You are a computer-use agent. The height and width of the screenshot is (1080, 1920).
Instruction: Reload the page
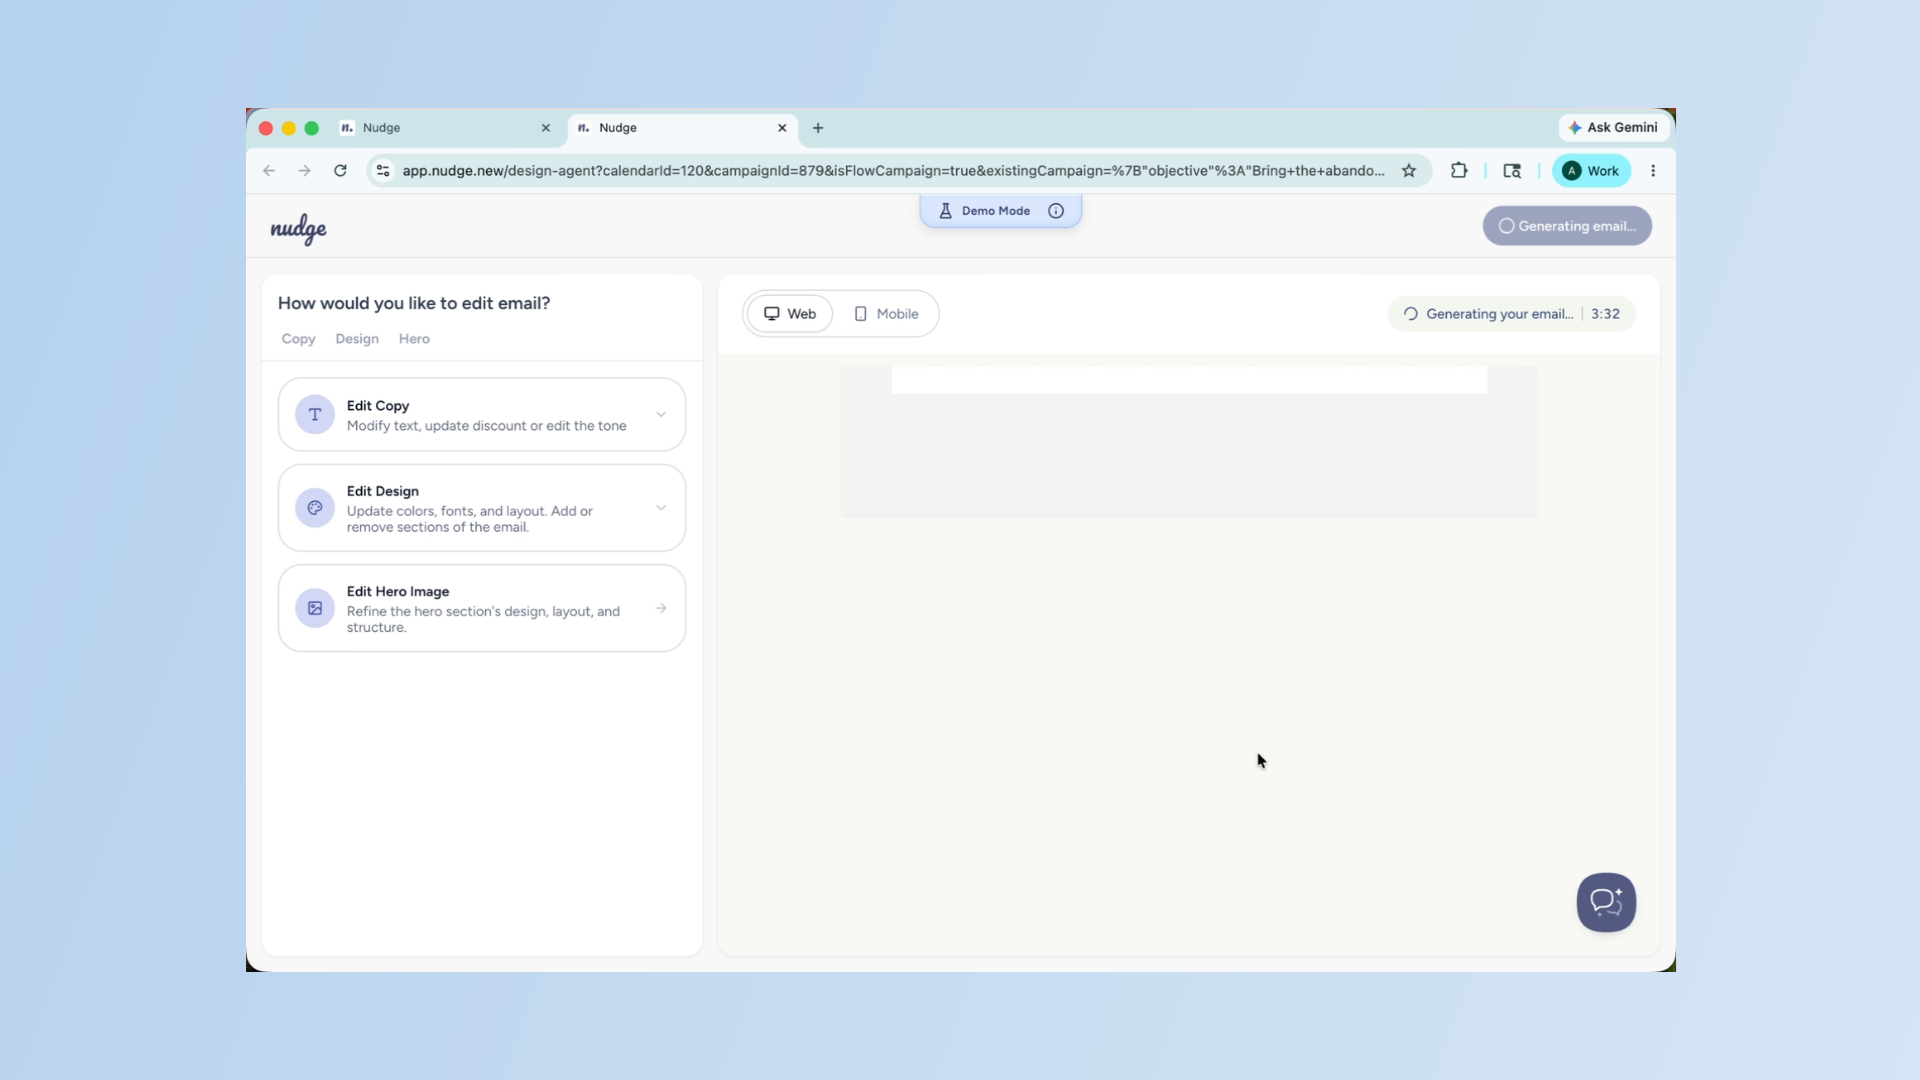[340, 171]
